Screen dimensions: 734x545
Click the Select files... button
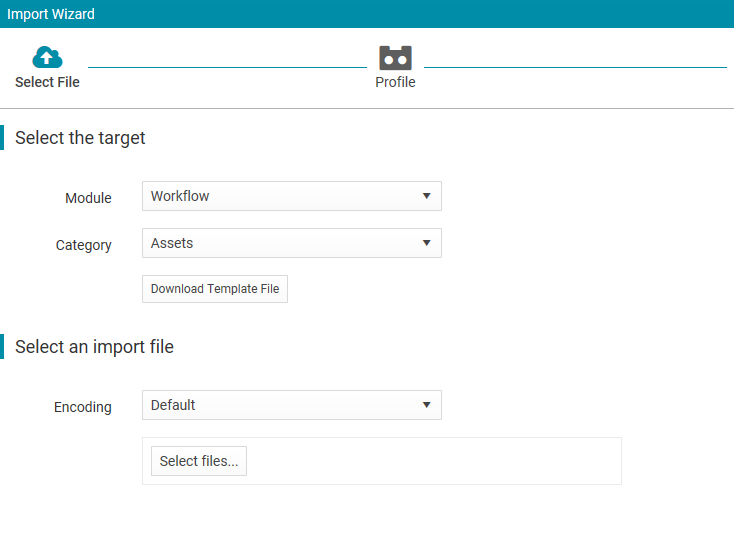tap(199, 461)
